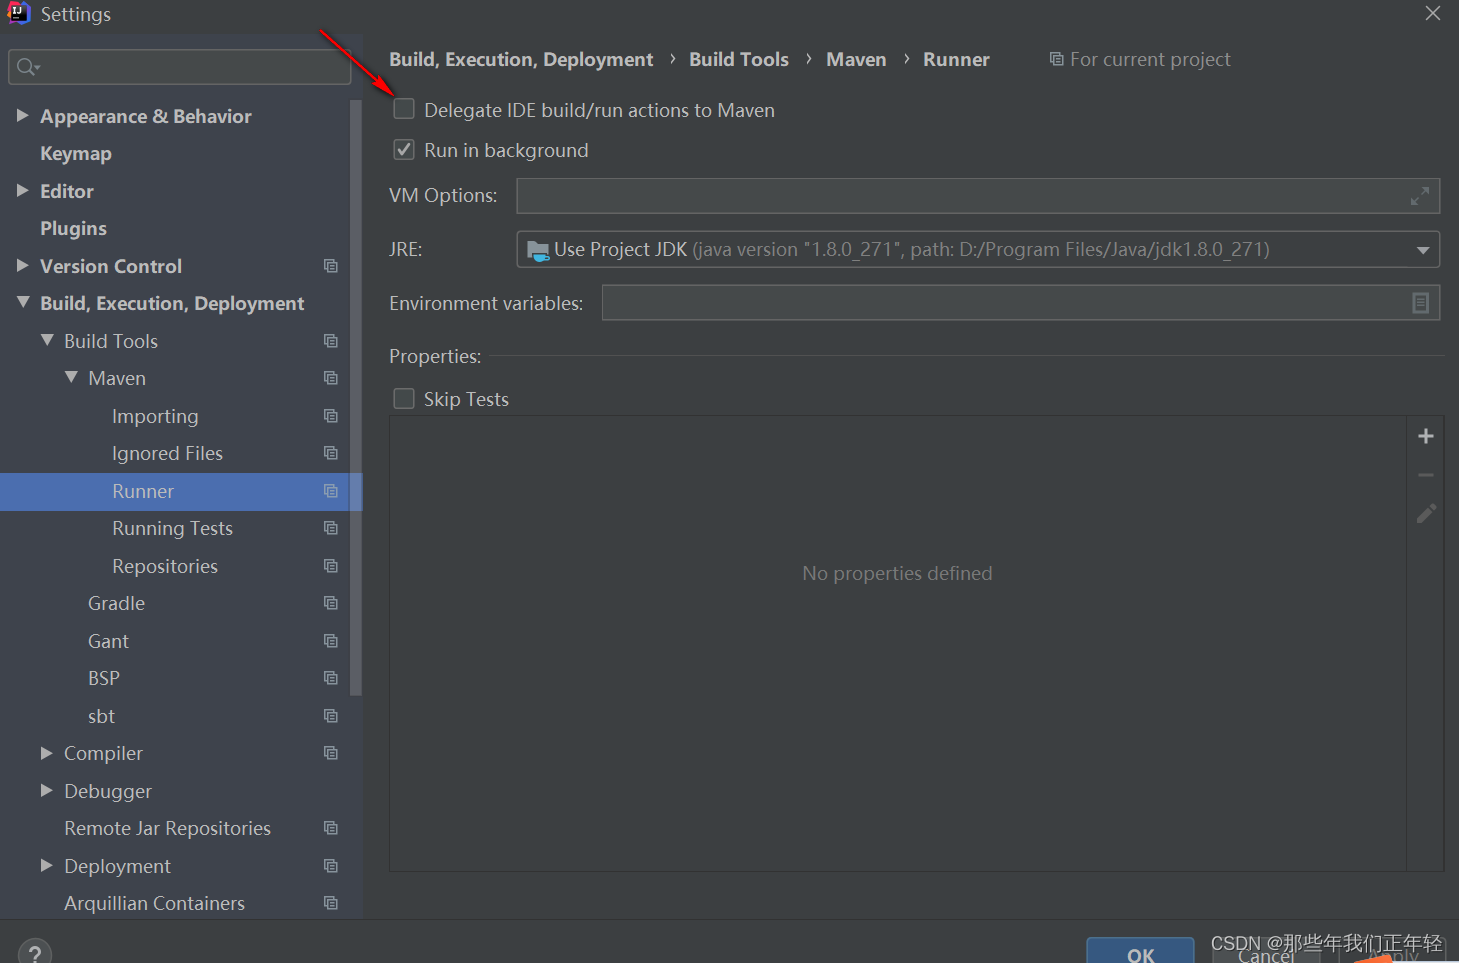
Task: Open search history from magnifier icon
Action: click(x=28, y=67)
